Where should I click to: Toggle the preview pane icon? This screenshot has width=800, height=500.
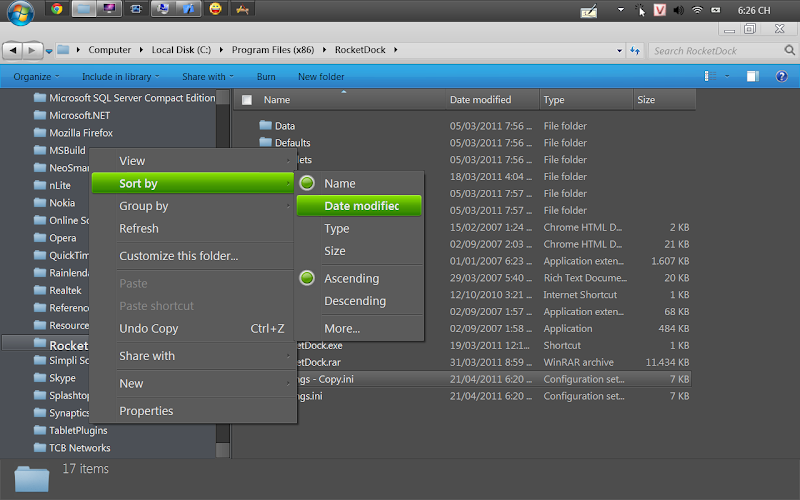[753, 76]
